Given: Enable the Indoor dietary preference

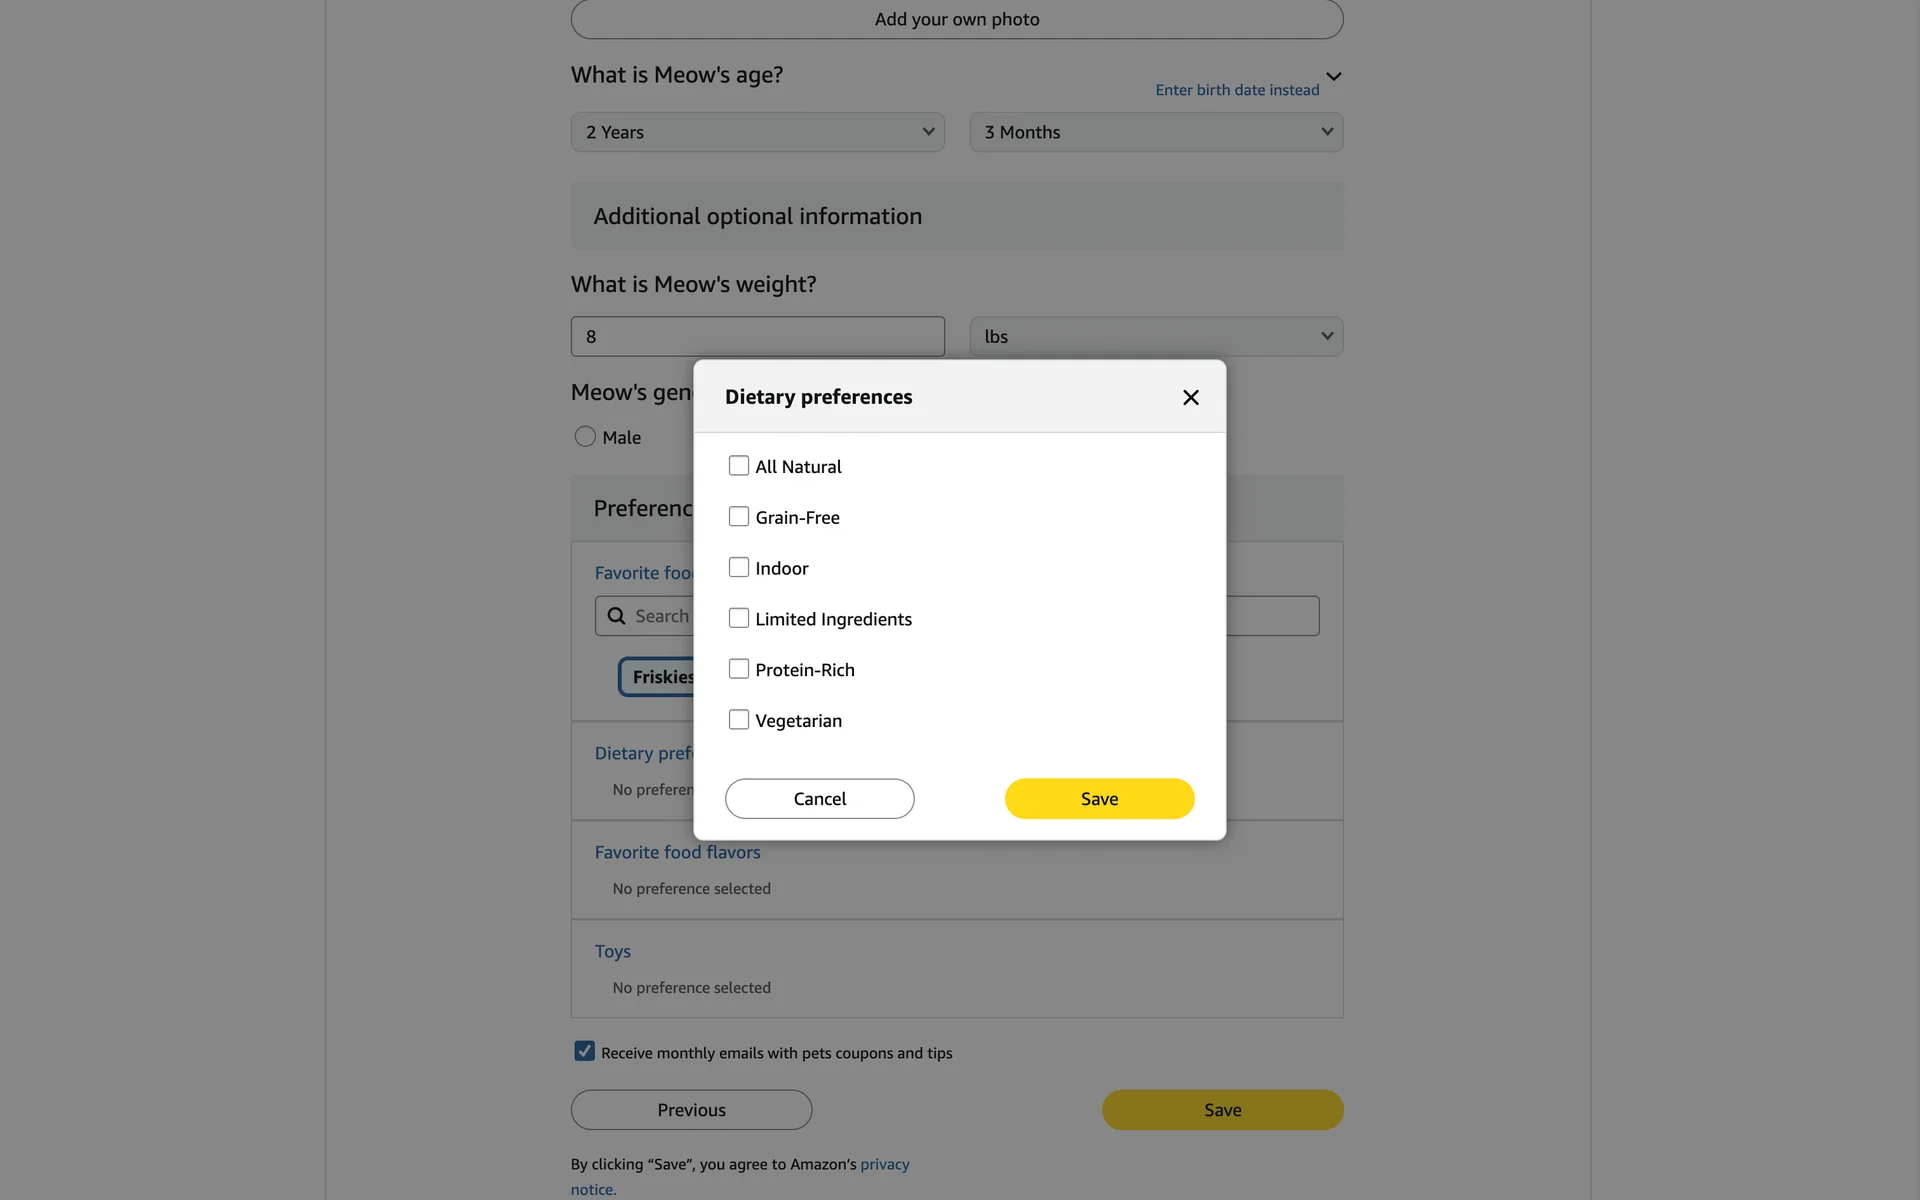Looking at the screenshot, I should pos(739,568).
